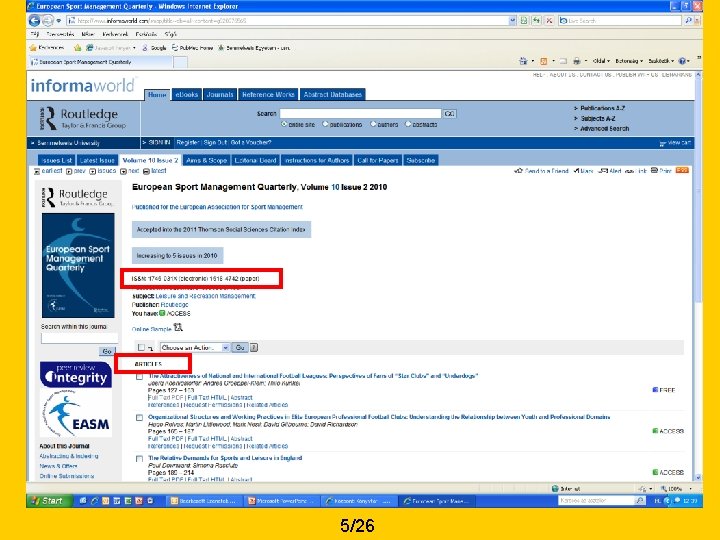Click the Subscribe tab link
Image resolution: width=720 pixels, height=540 pixels.
pyautogui.click(x=420, y=160)
